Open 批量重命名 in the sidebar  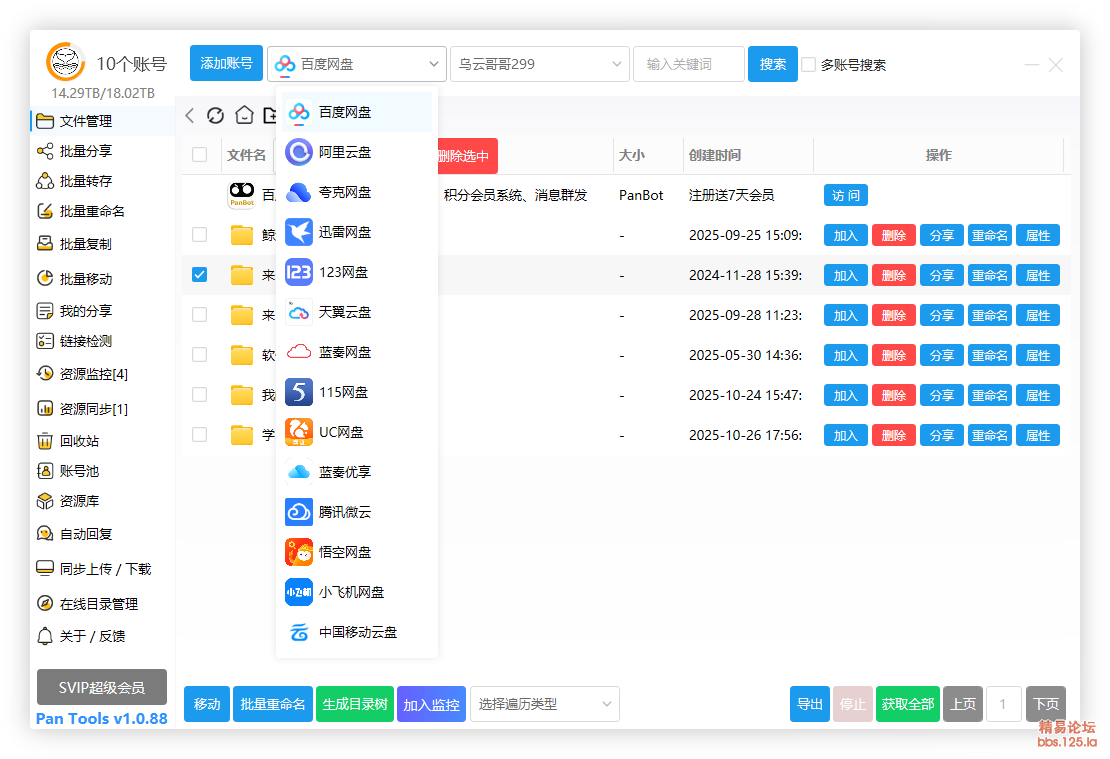103,211
